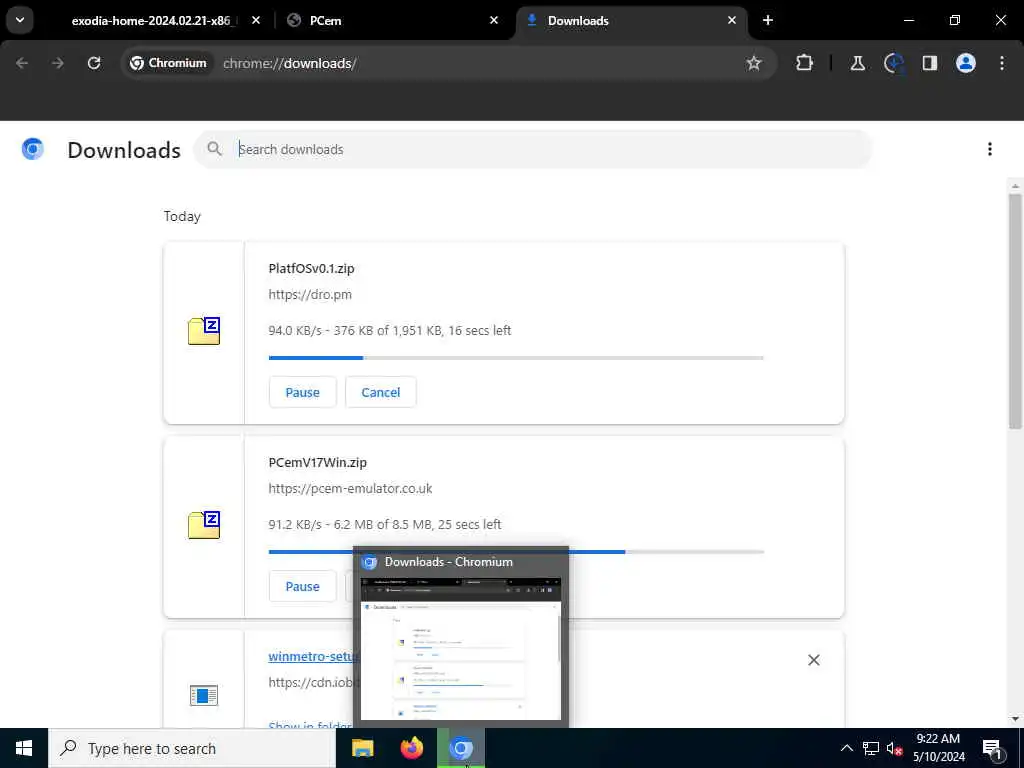Open the Windows Start menu
This screenshot has width=1024, height=768.
click(24, 748)
